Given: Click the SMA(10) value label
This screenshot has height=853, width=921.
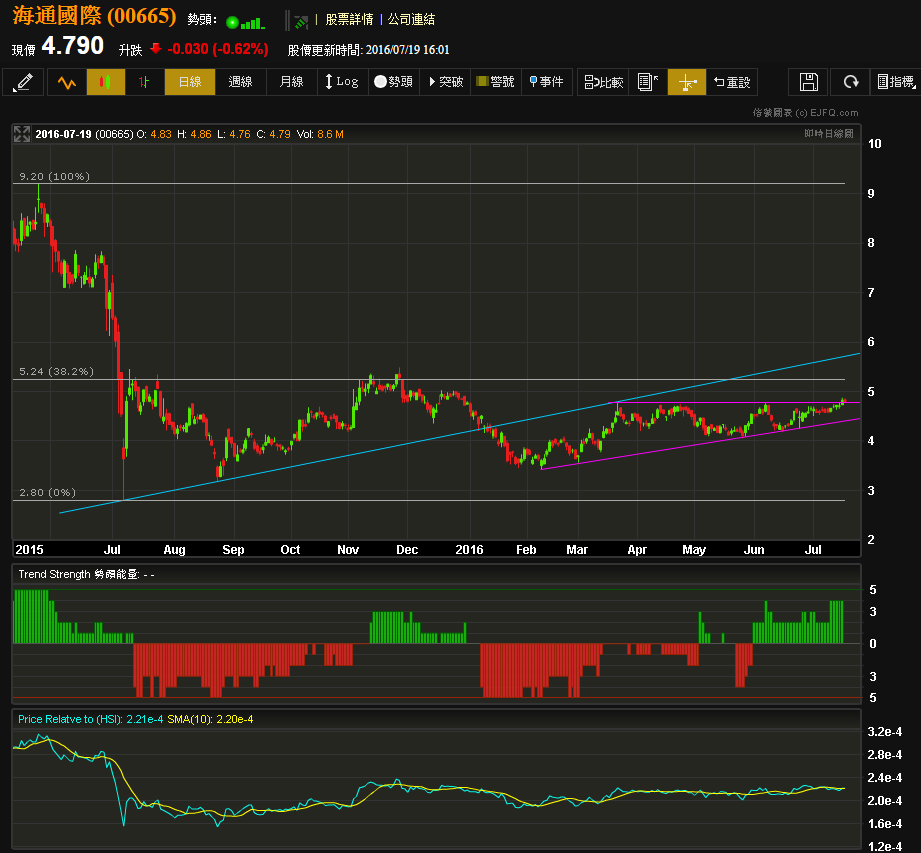Looking at the screenshot, I should coord(210,719).
